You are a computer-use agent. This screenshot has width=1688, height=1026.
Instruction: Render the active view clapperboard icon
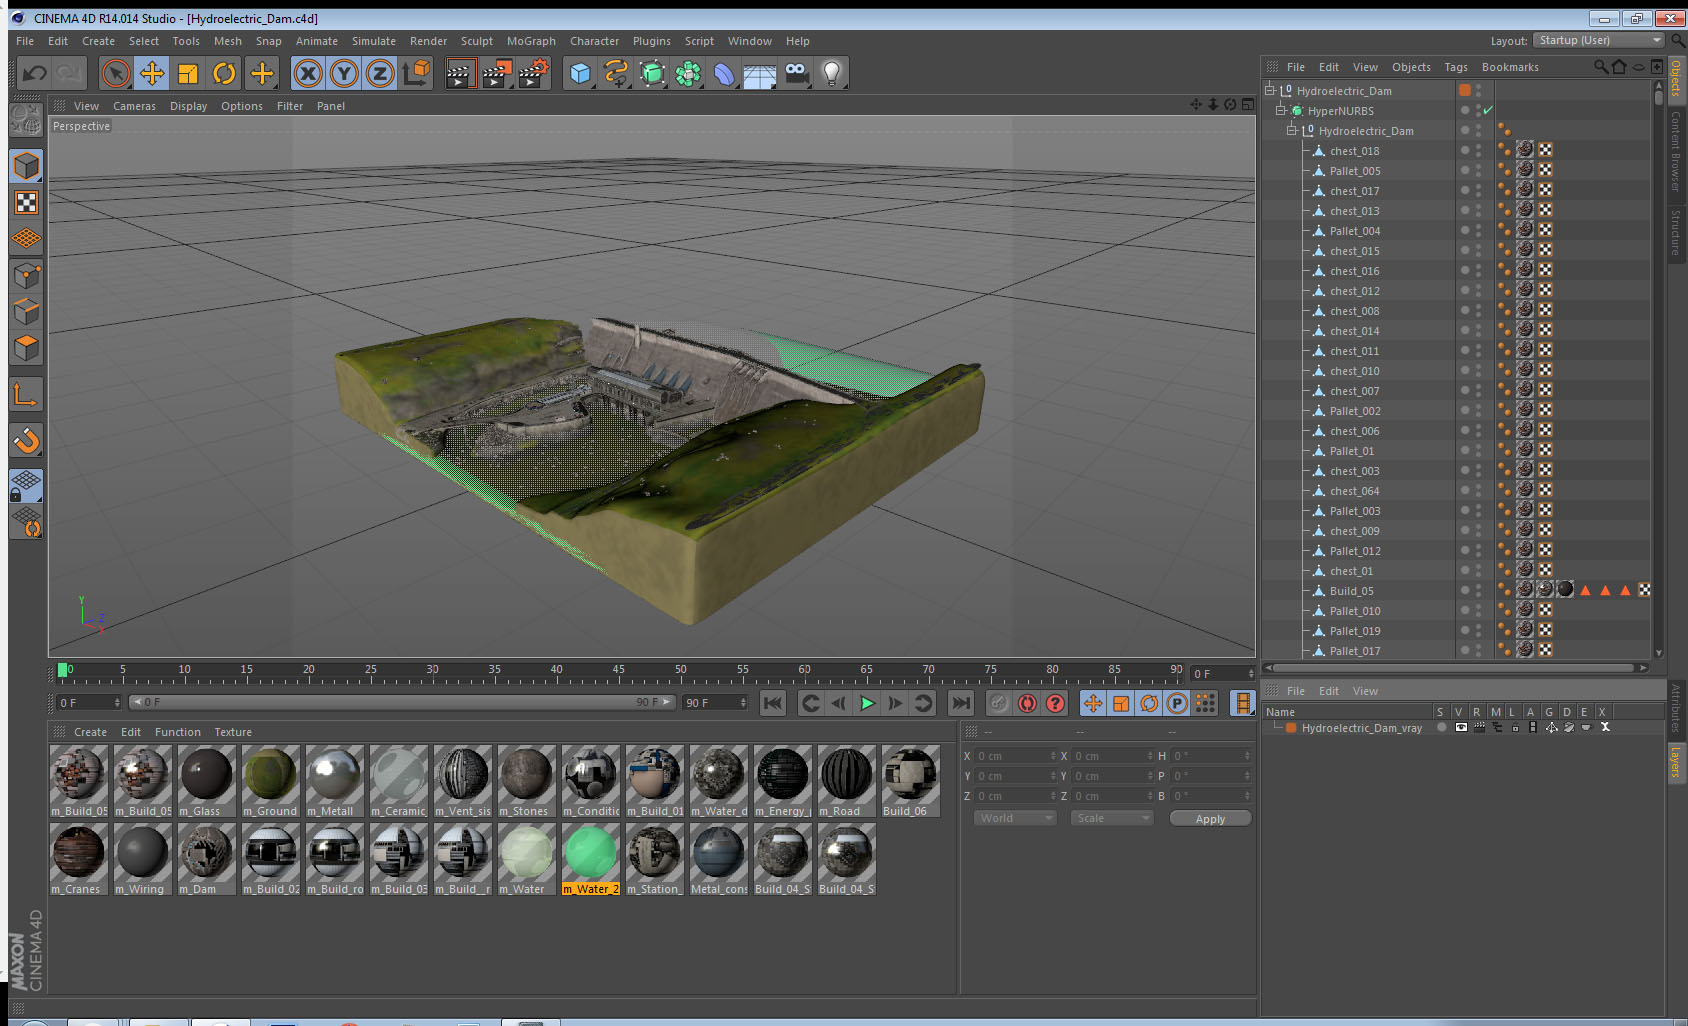pos(459,73)
